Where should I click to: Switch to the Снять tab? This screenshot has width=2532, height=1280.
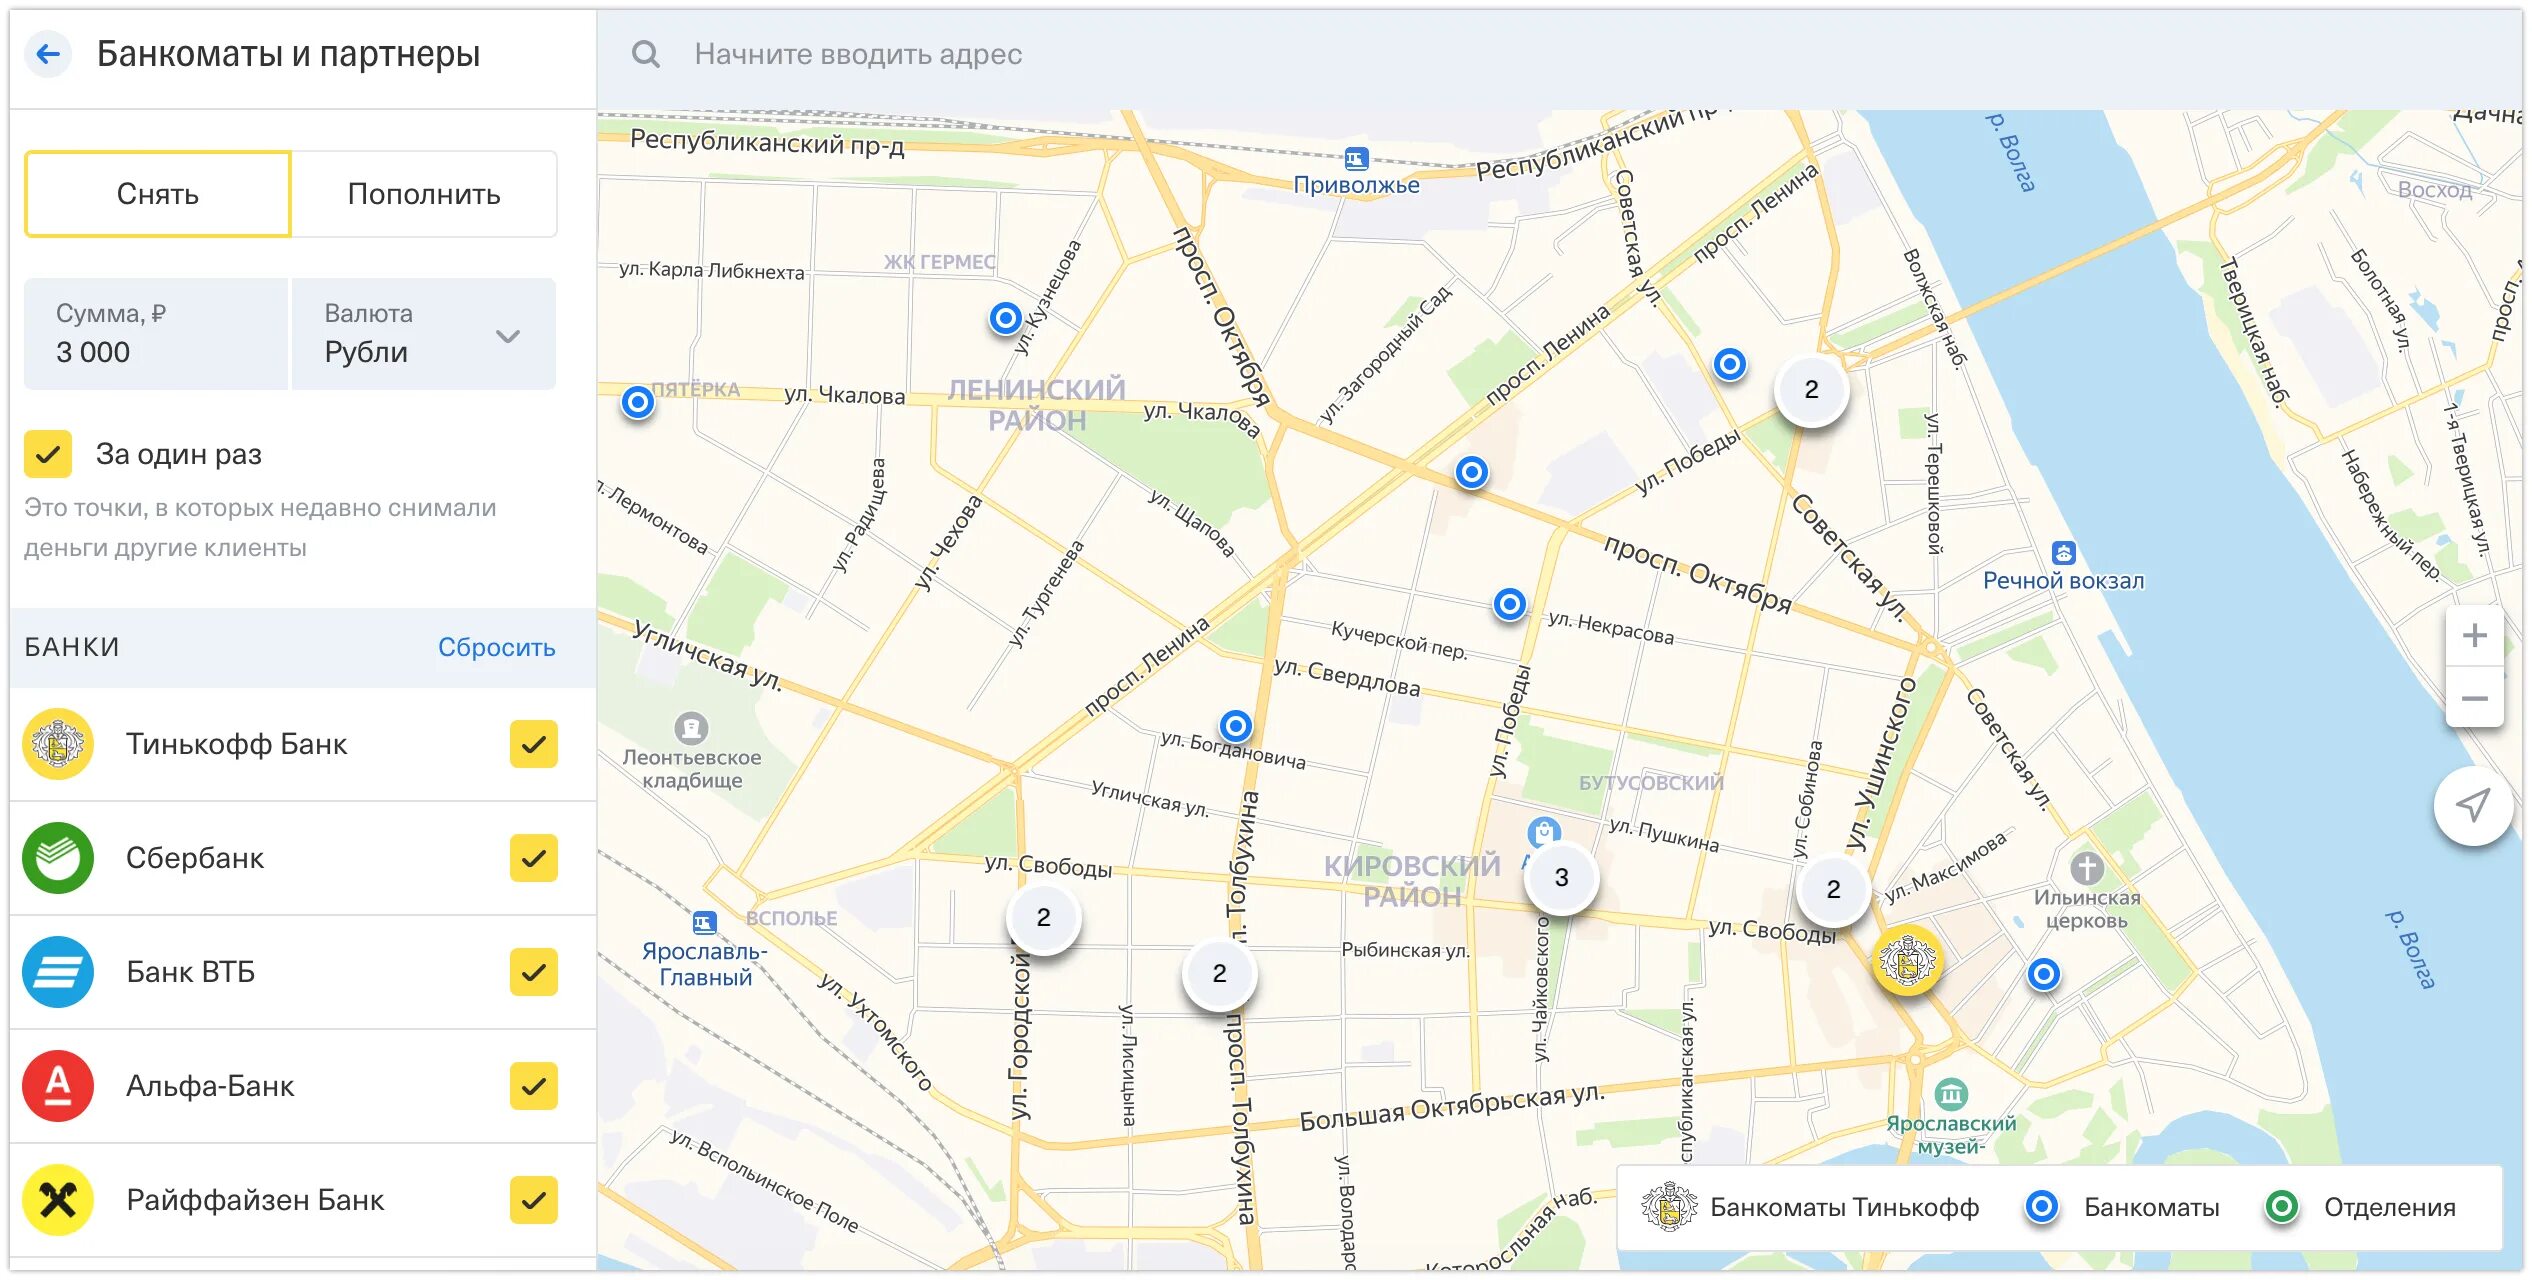pos(158,194)
